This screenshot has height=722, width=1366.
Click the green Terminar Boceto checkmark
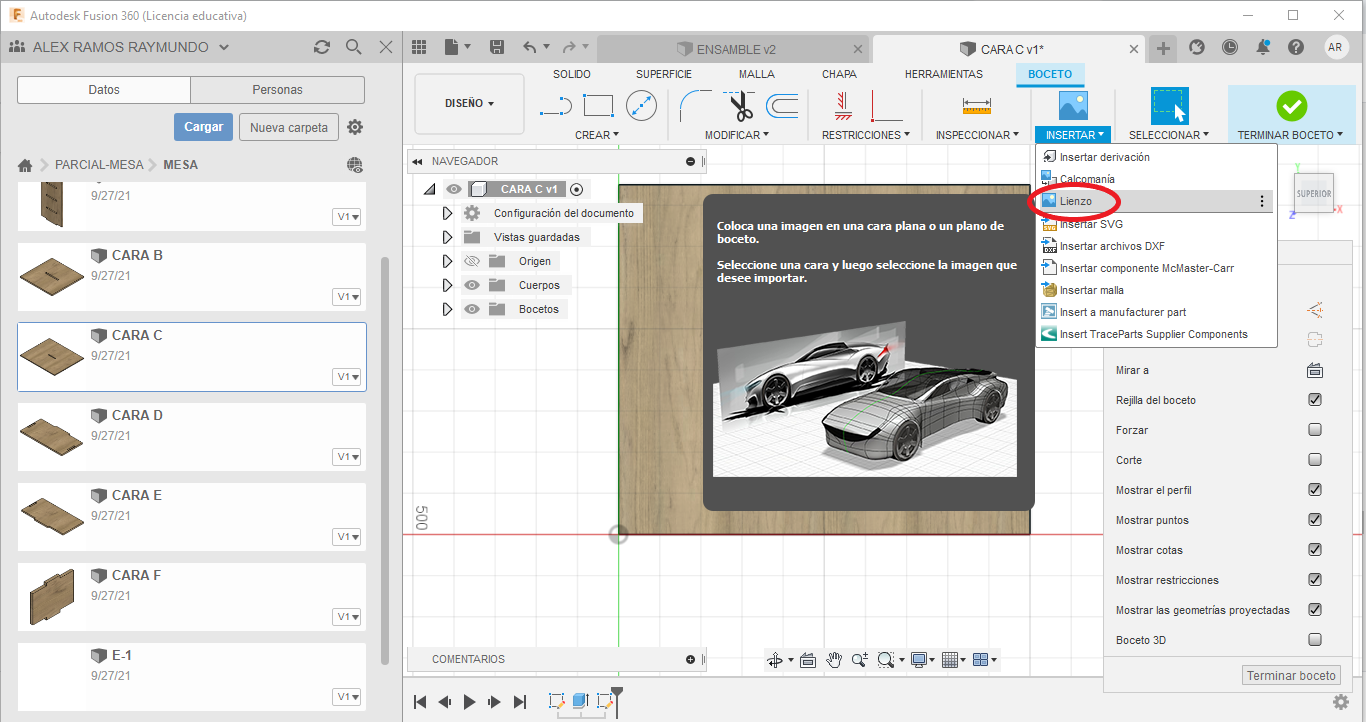point(1291,106)
